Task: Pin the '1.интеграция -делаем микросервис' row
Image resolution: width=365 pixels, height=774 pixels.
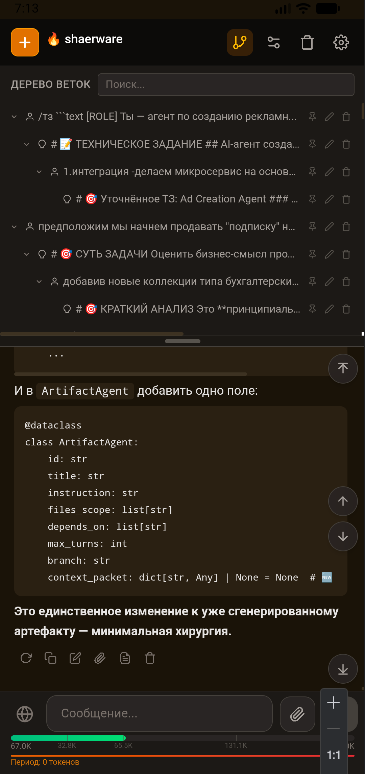Action: point(312,172)
